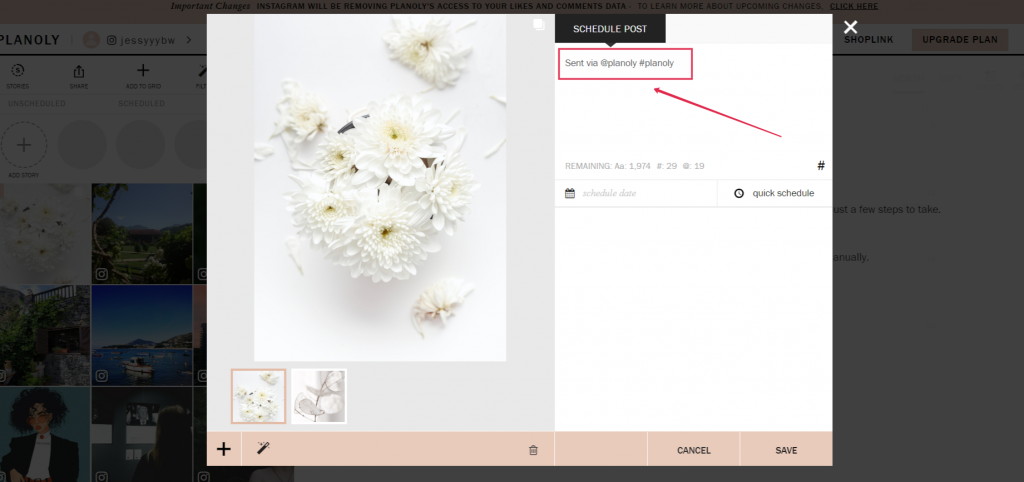Close the schedule post dialog with X
Image resolution: width=1024 pixels, height=482 pixels.
click(x=850, y=27)
